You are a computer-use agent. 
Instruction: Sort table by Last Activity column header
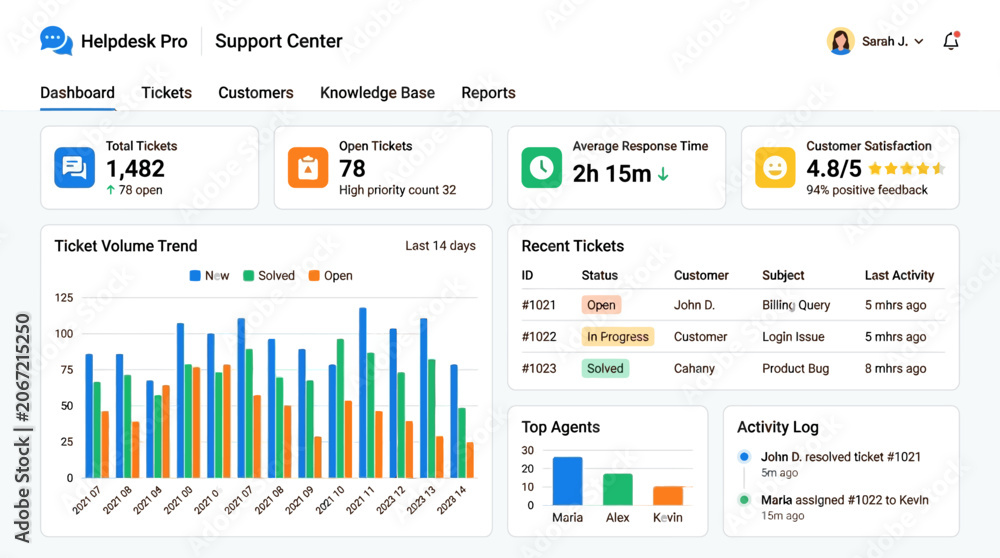pos(899,275)
